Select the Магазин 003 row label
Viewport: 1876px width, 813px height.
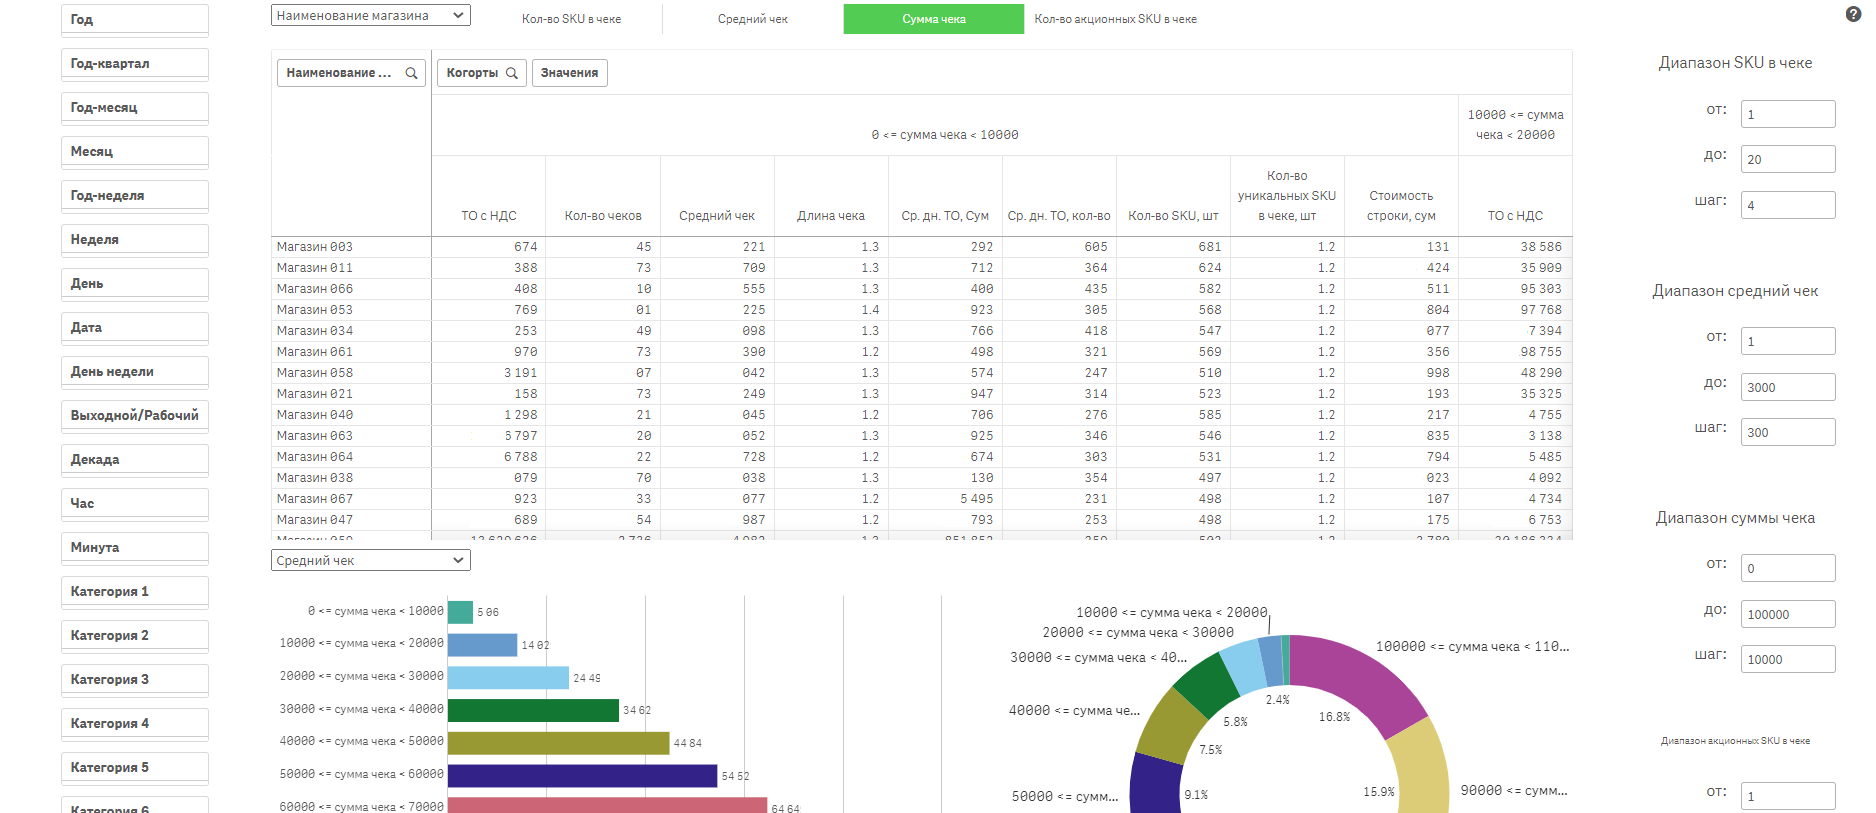point(315,247)
